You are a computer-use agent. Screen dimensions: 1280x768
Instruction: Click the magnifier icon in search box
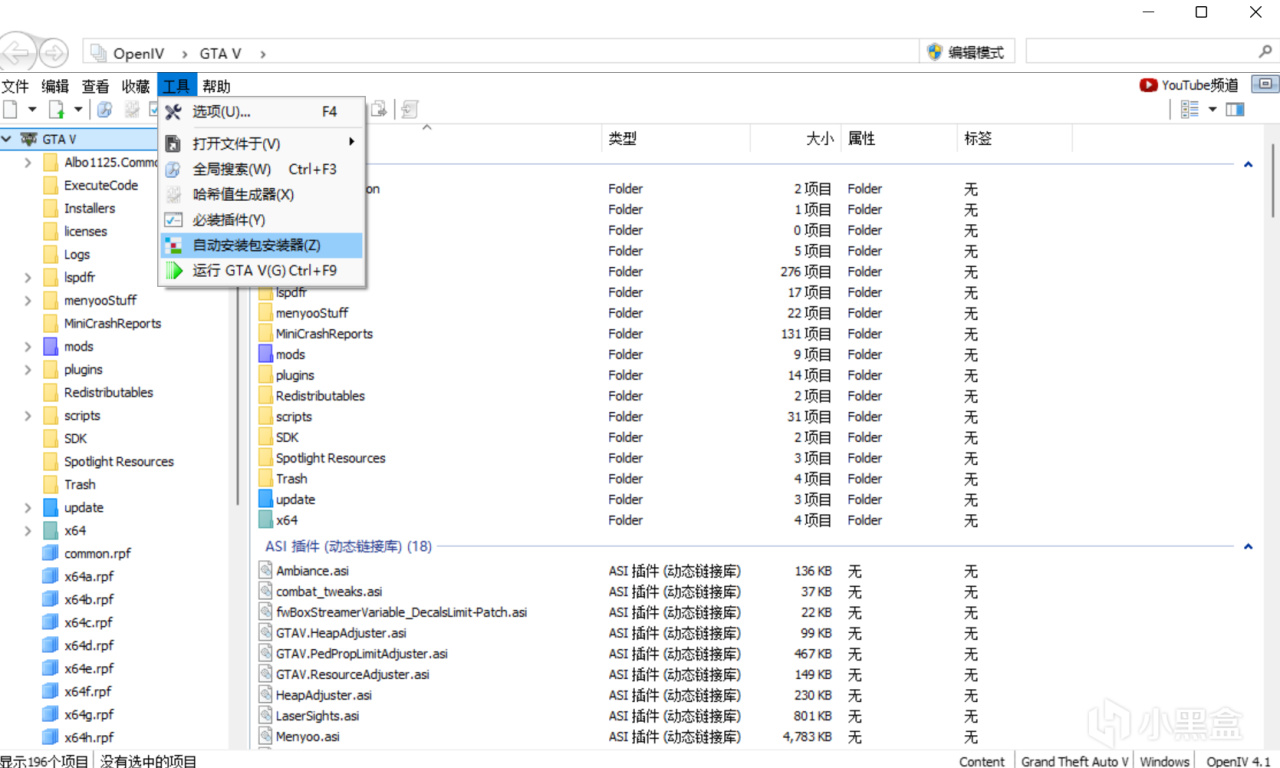pyautogui.click(x=1265, y=51)
